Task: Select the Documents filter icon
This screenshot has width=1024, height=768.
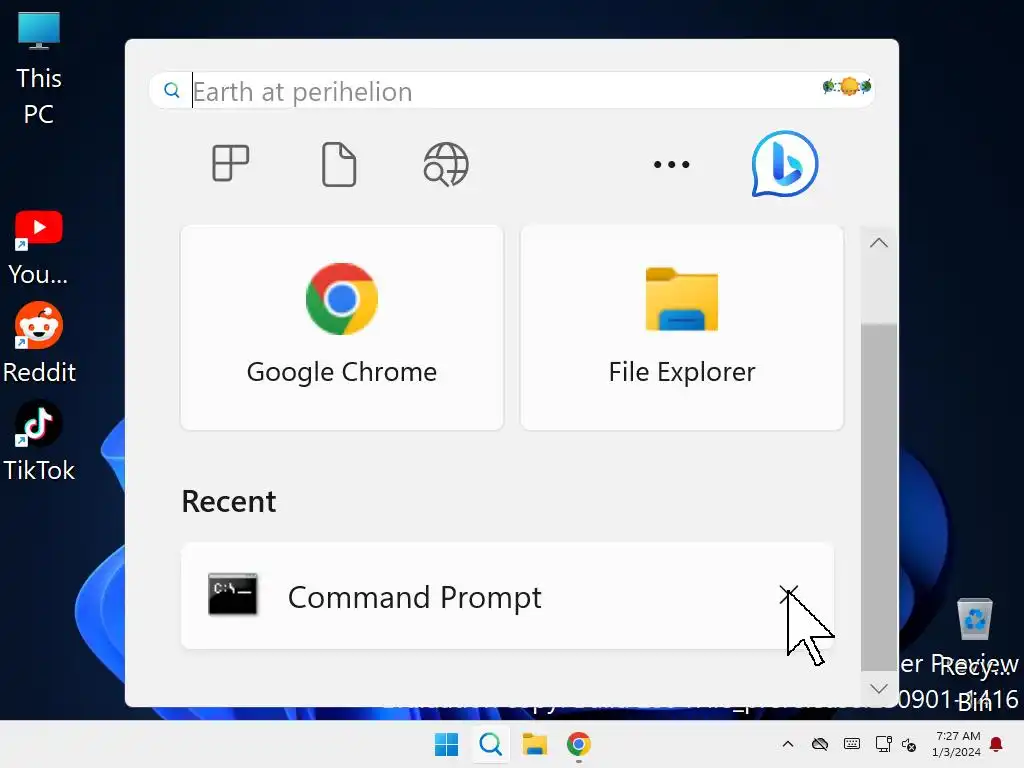Action: coord(339,164)
